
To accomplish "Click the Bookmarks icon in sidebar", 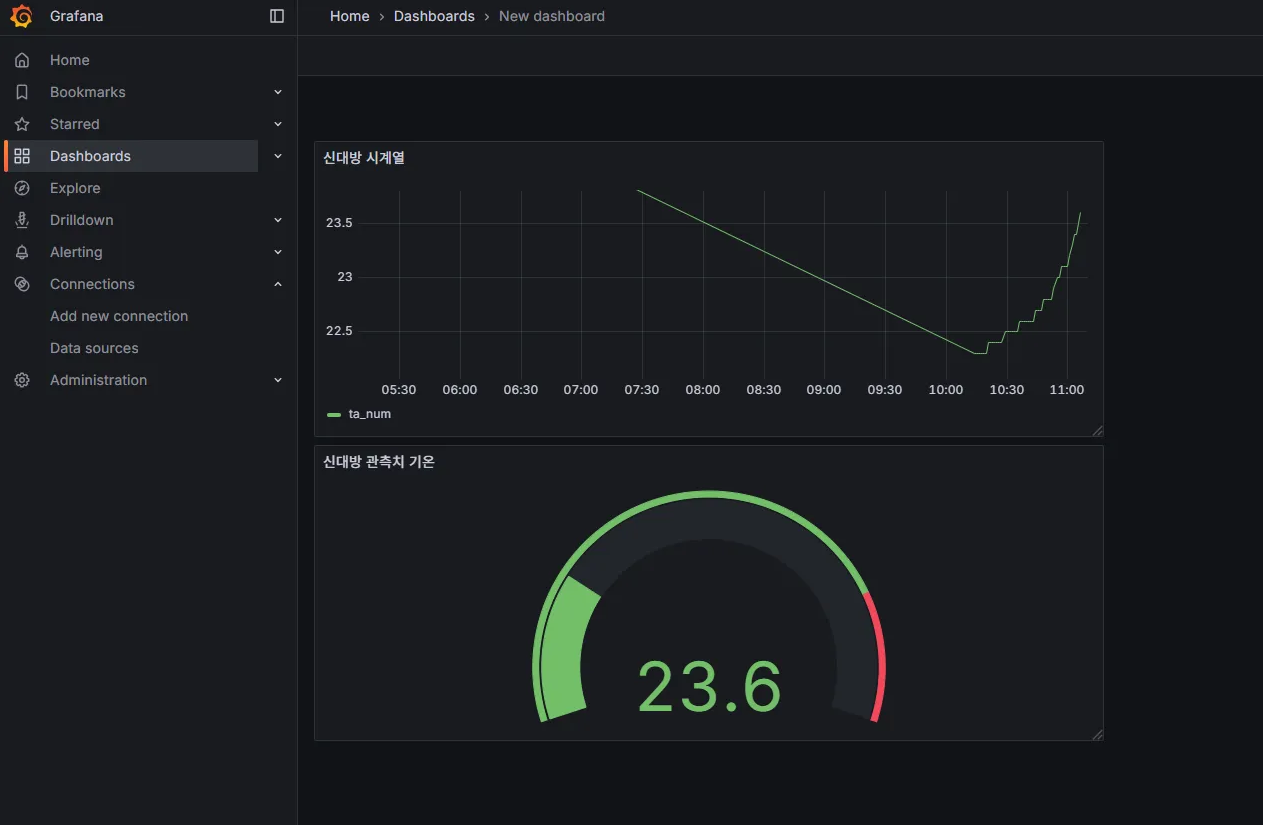I will pyautogui.click(x=22, y=92).
